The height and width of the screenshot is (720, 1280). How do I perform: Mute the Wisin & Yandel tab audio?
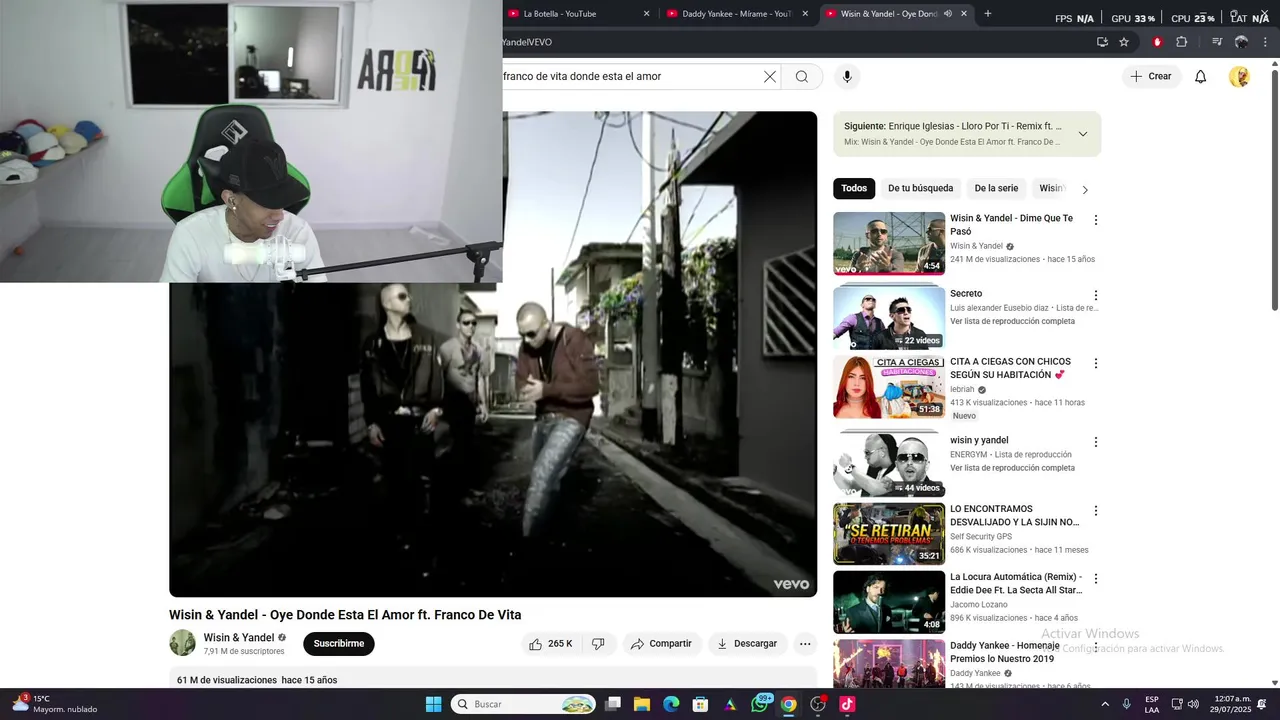point(948,13)
